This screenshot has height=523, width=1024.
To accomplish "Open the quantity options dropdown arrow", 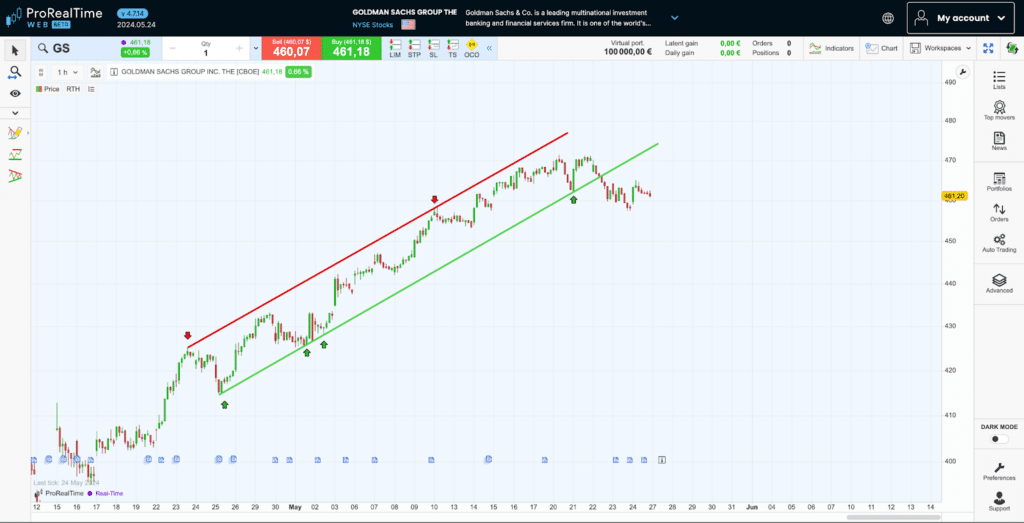I will pyautogui.click(x=255, y=48).
